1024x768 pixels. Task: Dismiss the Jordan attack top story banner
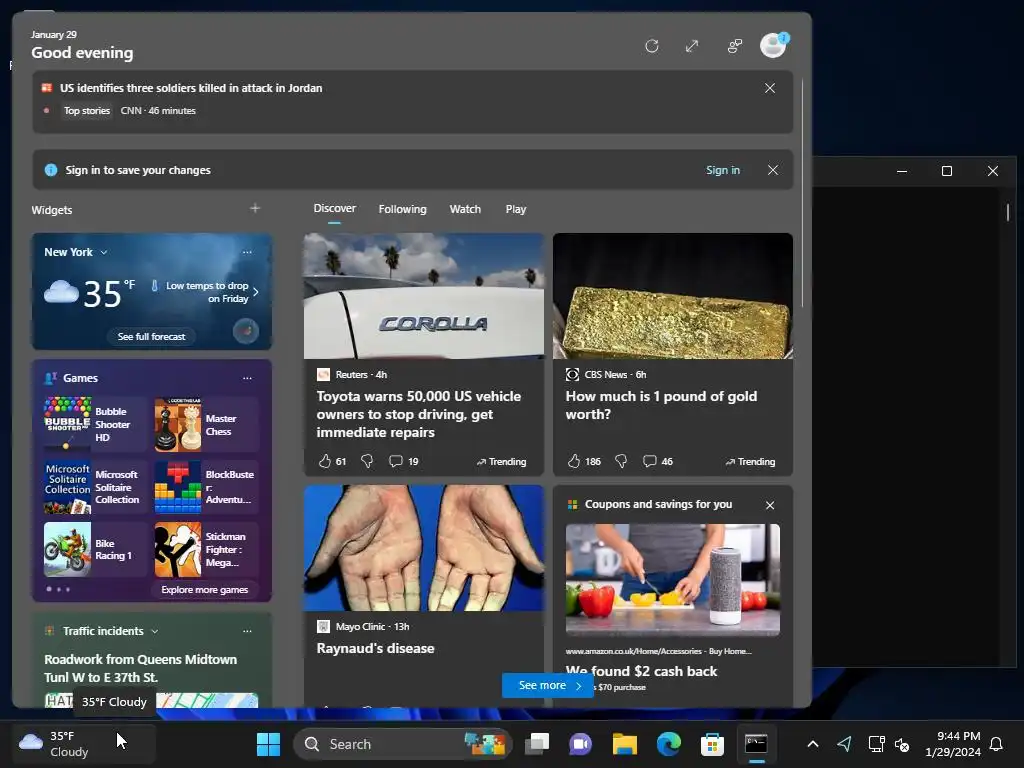[770, 88]
